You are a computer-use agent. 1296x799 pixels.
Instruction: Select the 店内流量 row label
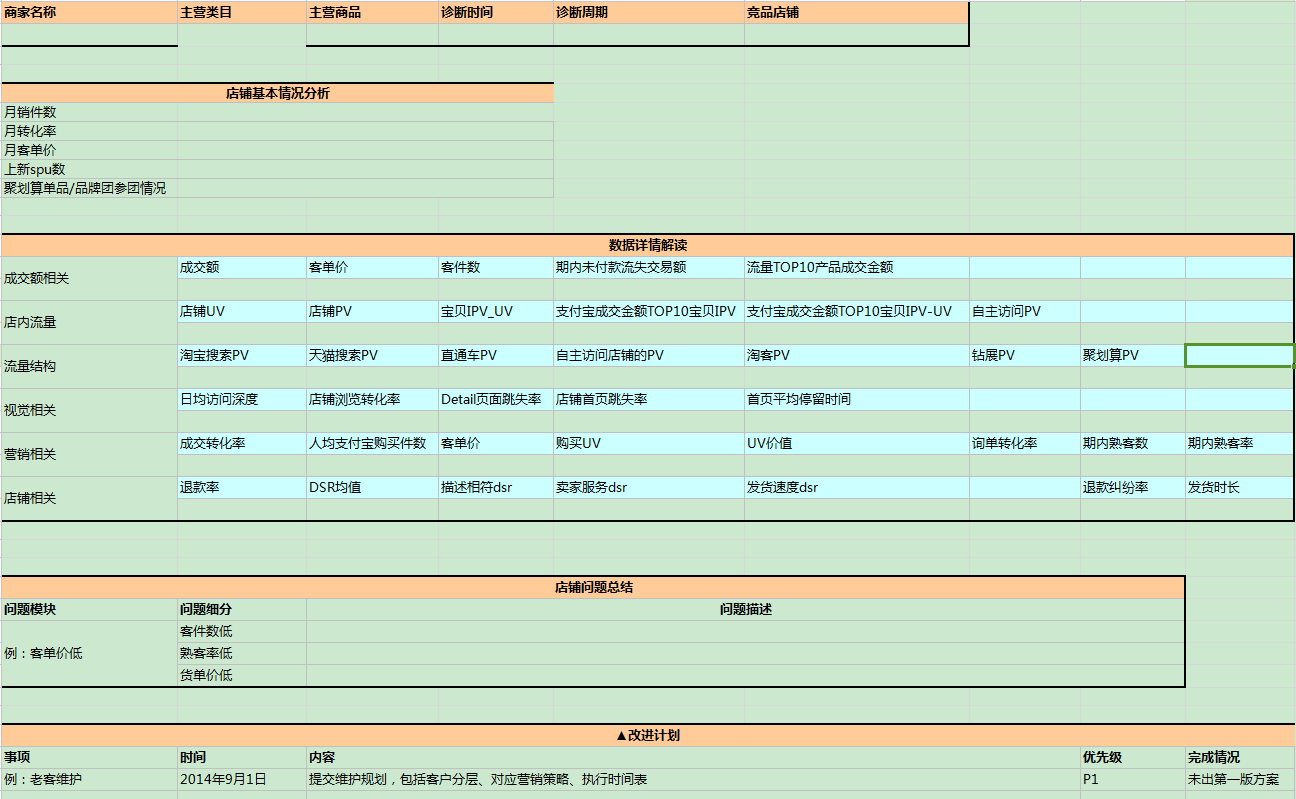(89, 322)
